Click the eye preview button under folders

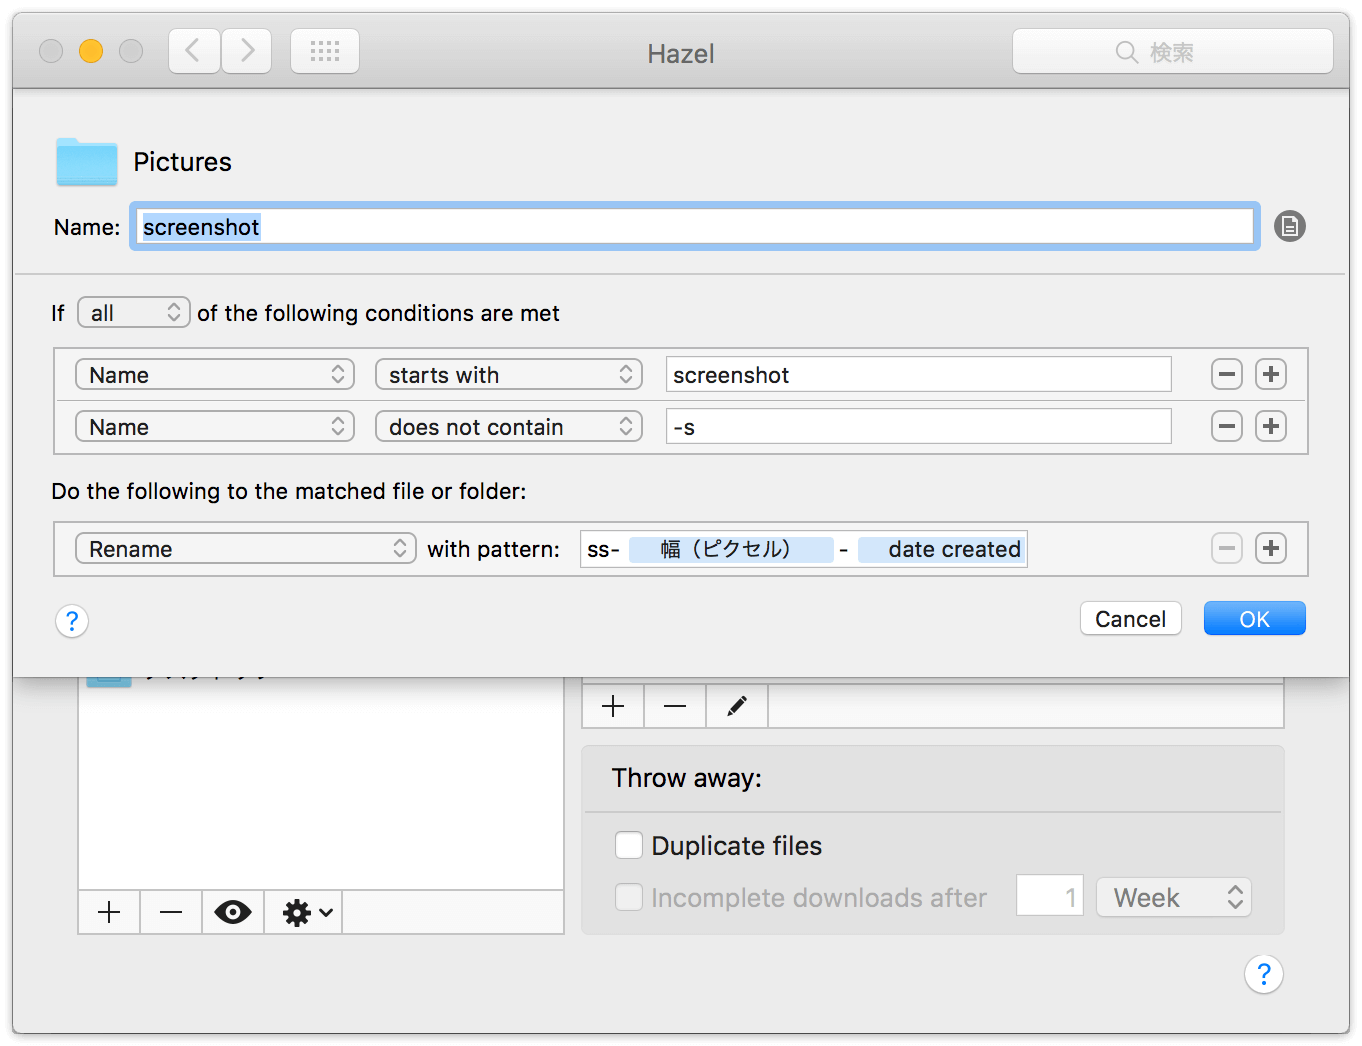233,912
